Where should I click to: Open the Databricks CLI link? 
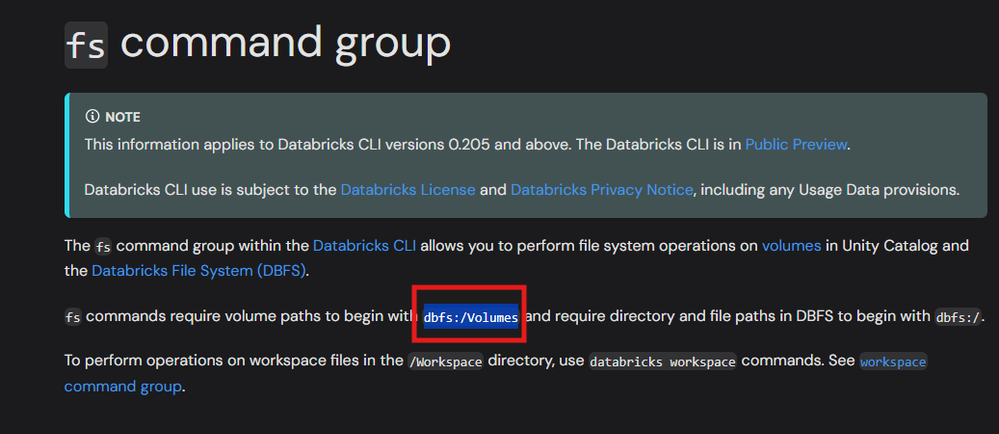tap(364, 245)
